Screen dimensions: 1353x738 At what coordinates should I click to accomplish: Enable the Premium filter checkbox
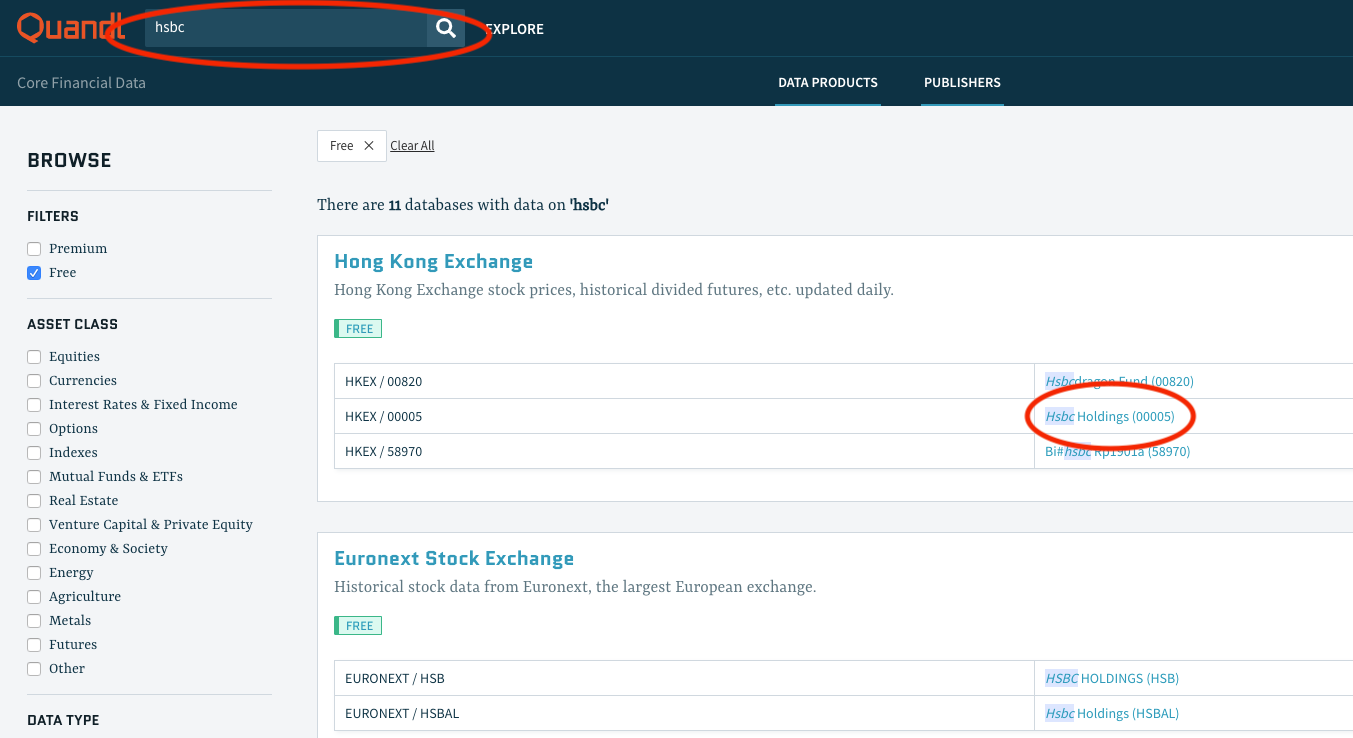click(x=33, y=248)
